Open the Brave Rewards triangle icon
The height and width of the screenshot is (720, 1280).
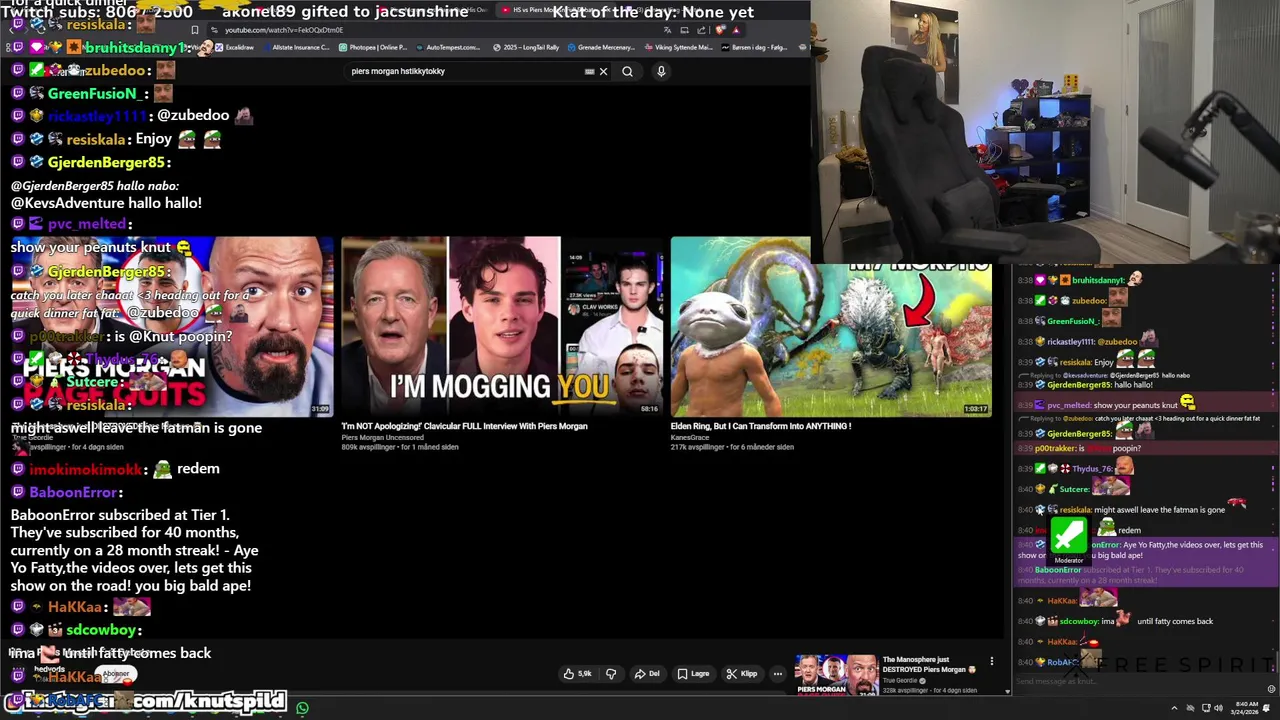735,30
